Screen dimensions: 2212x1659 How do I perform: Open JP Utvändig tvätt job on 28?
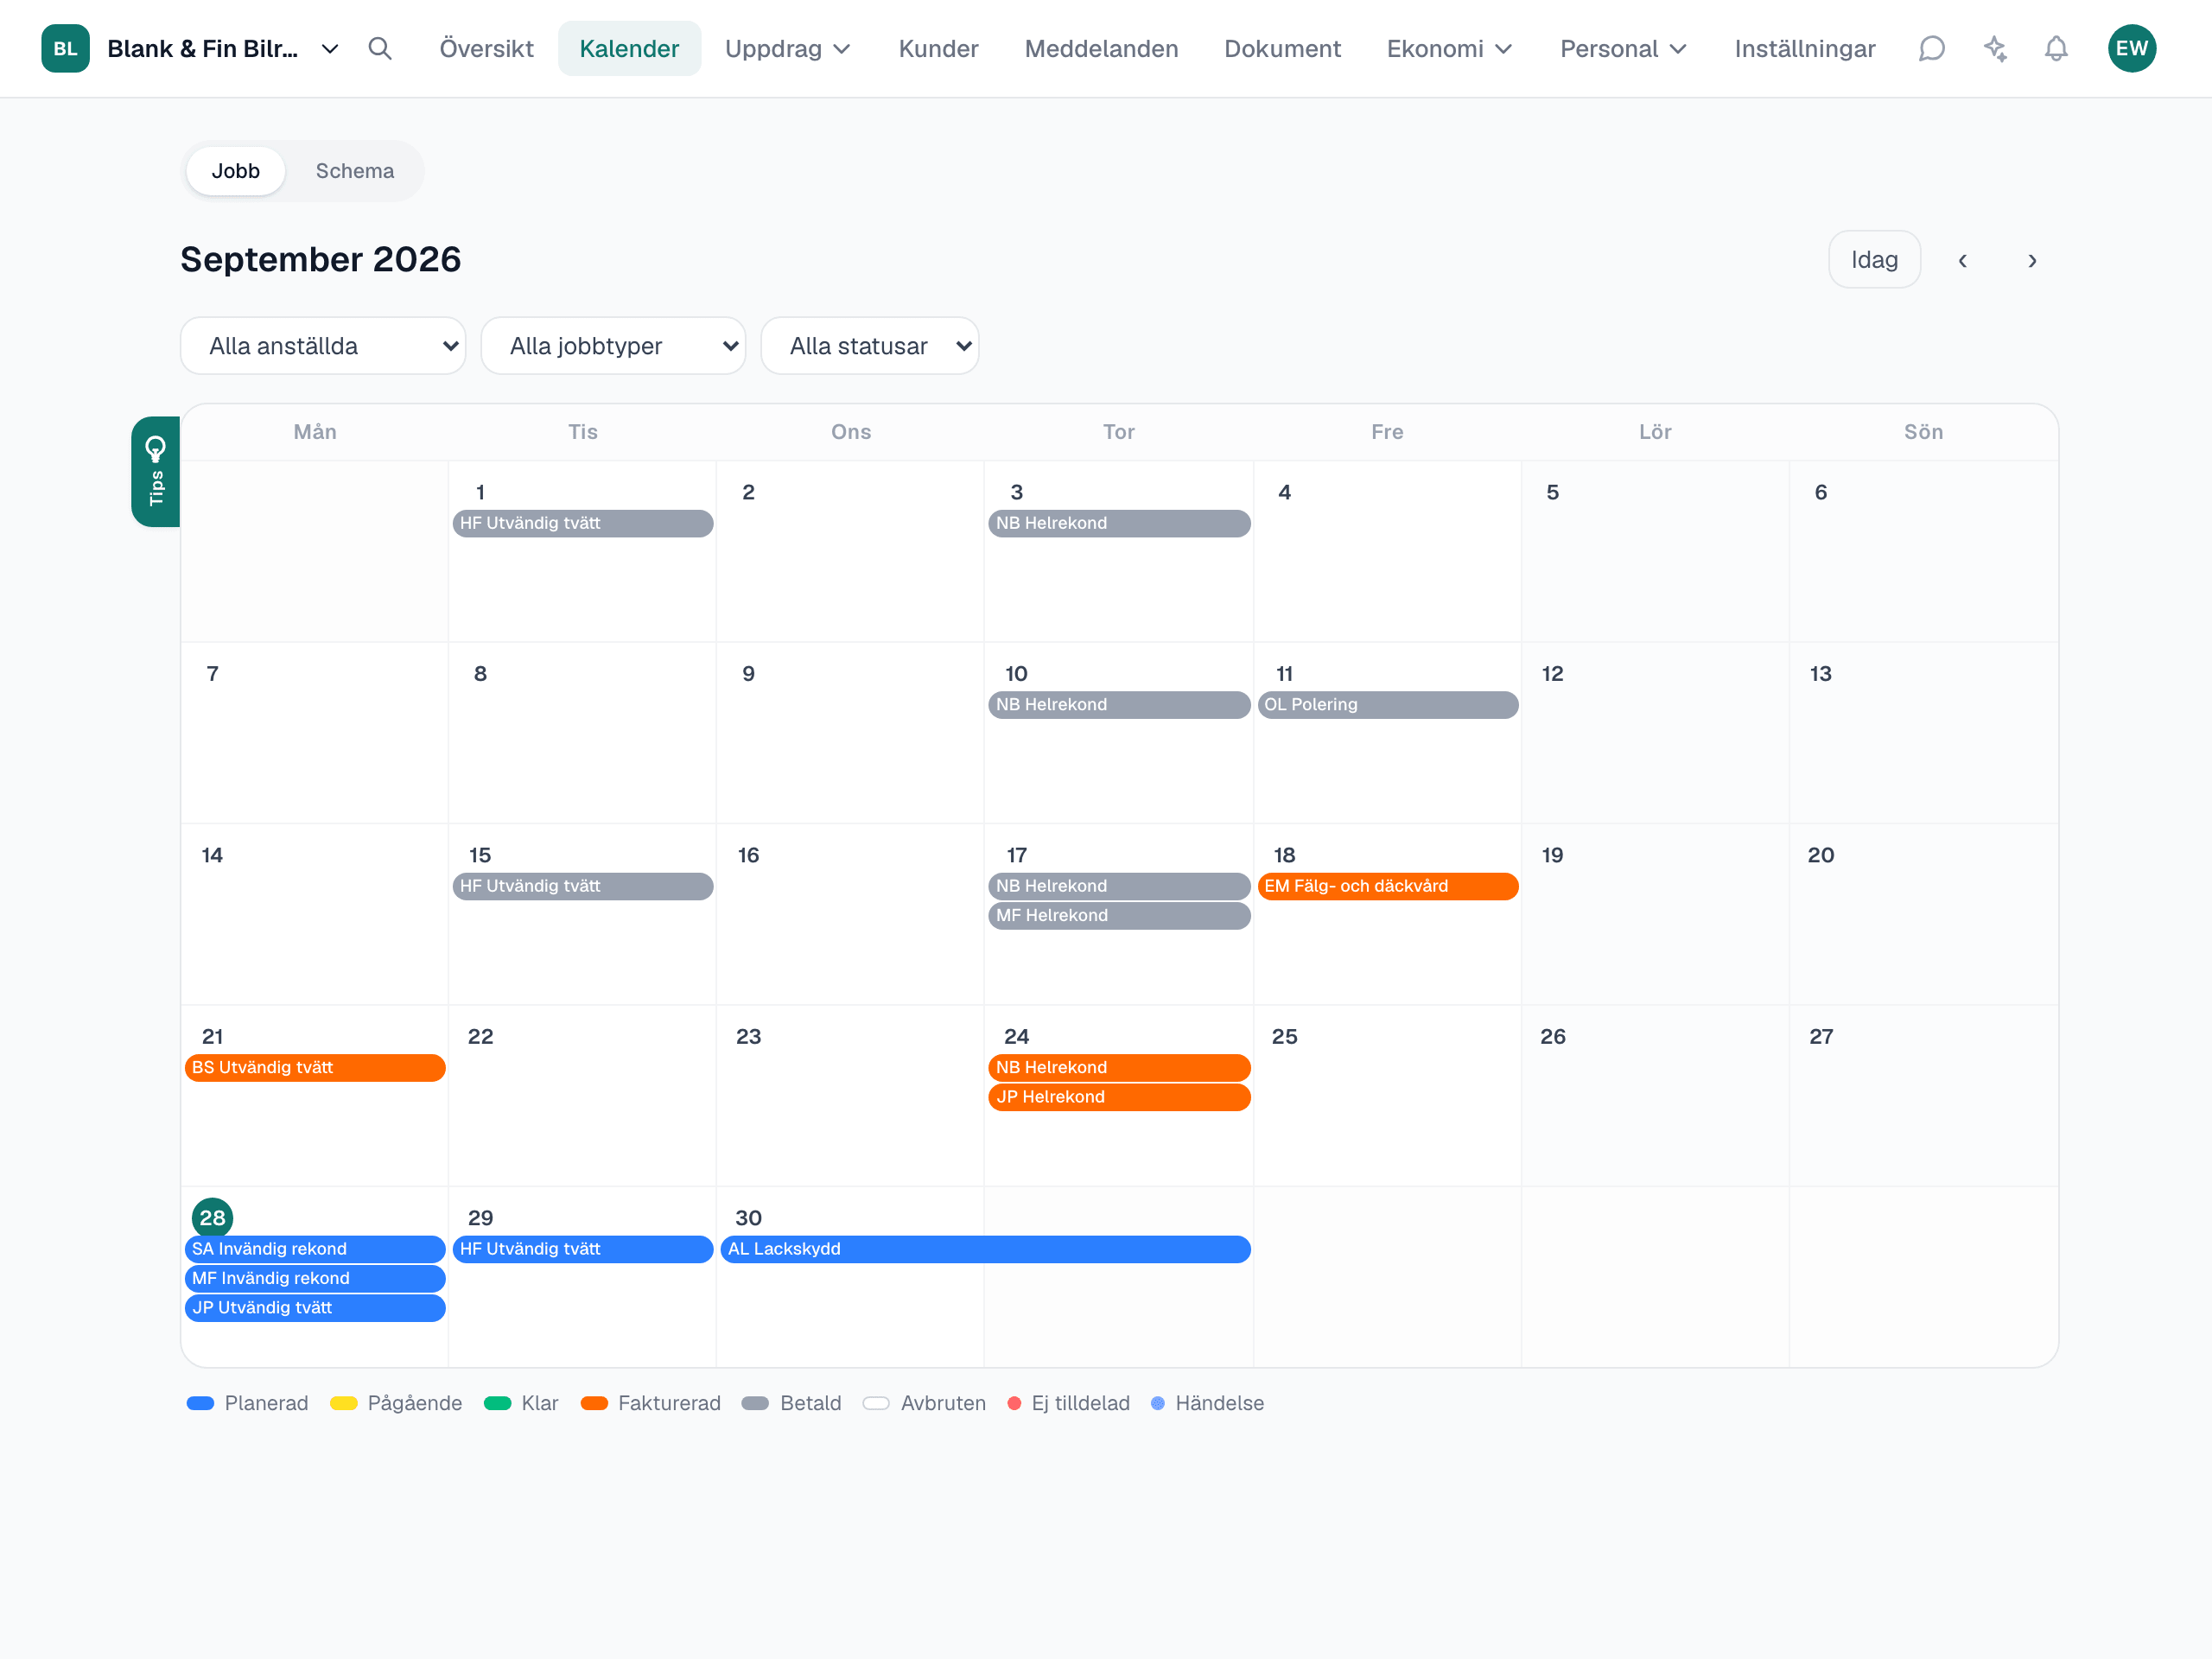click(315, 1308)
